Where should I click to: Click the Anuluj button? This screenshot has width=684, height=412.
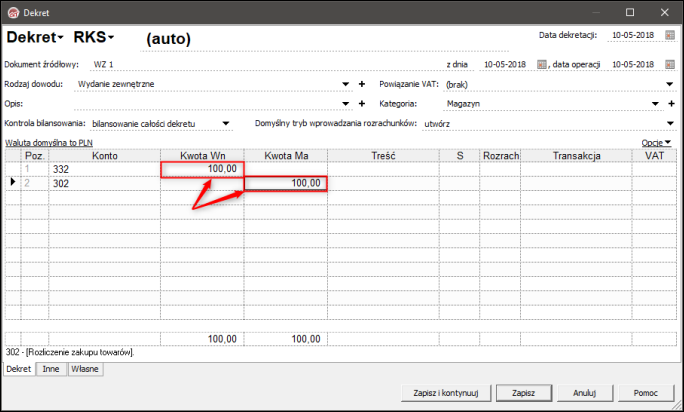pyautogui.click(x=585, y=393)
